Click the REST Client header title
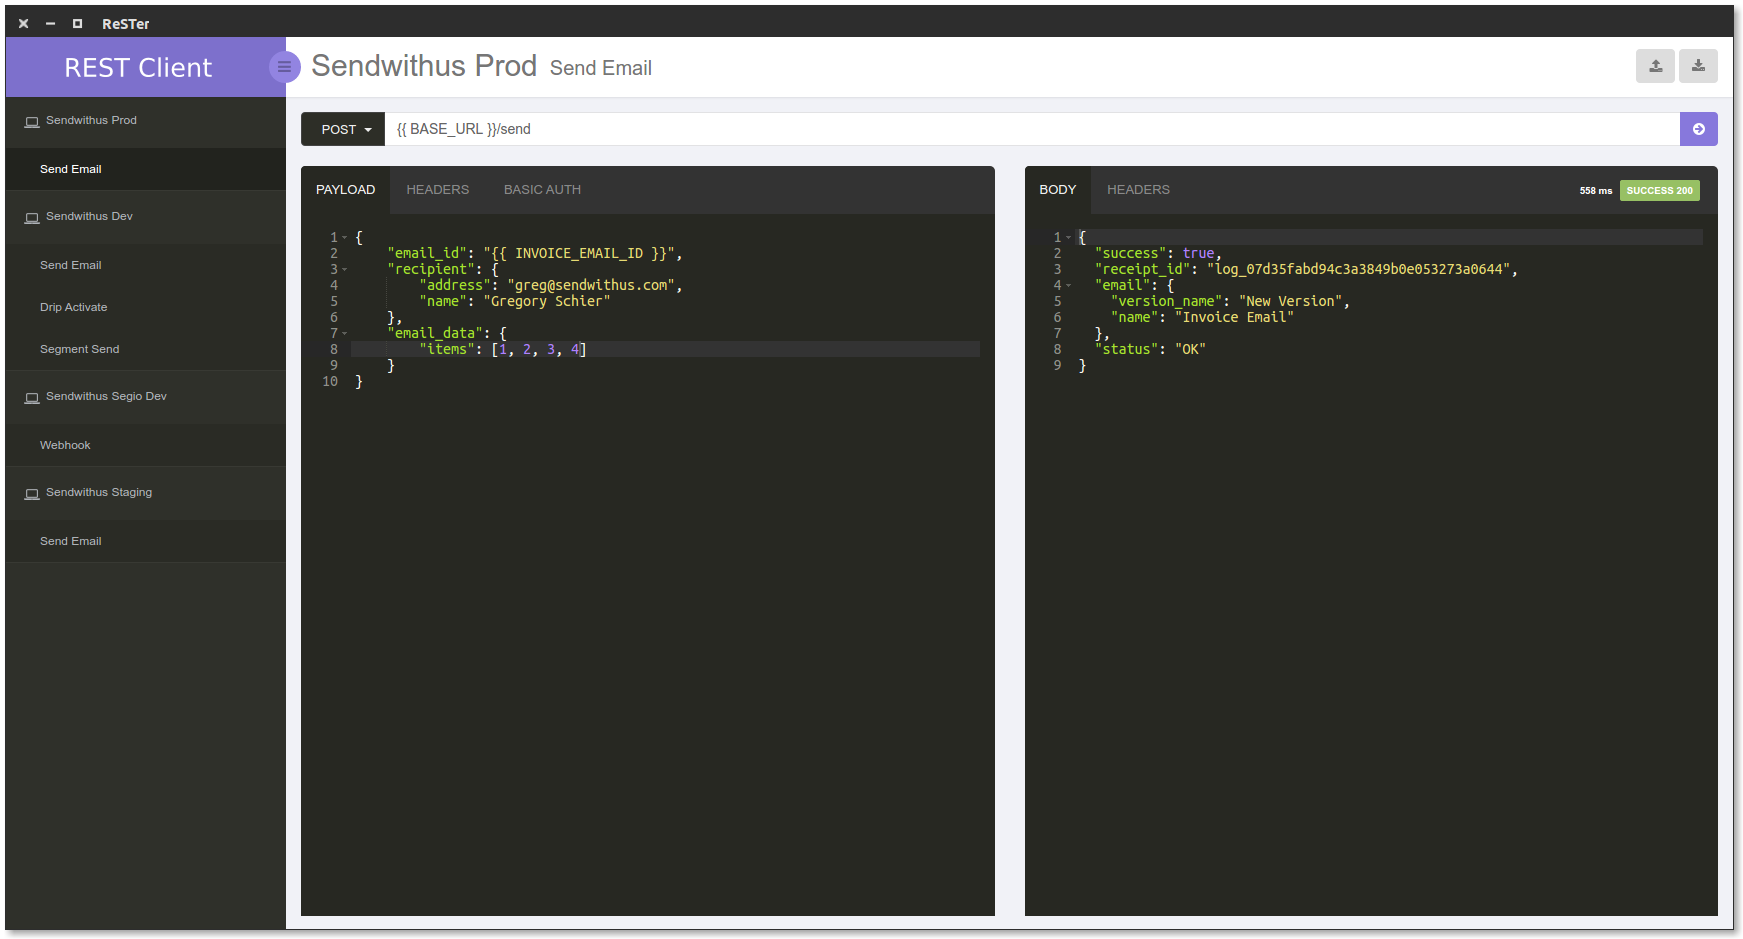The image size is (1743, 939). click(138, 67)
